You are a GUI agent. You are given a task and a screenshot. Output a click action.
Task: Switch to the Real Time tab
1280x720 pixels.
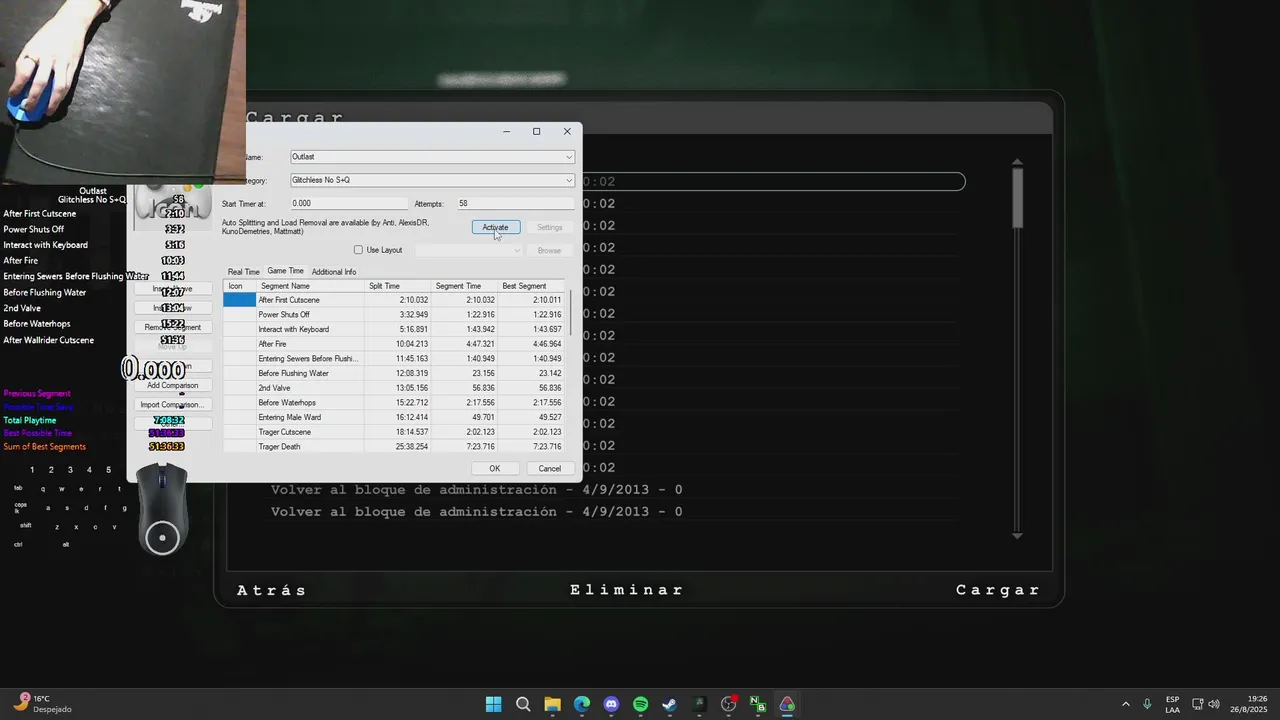[243, 272]
